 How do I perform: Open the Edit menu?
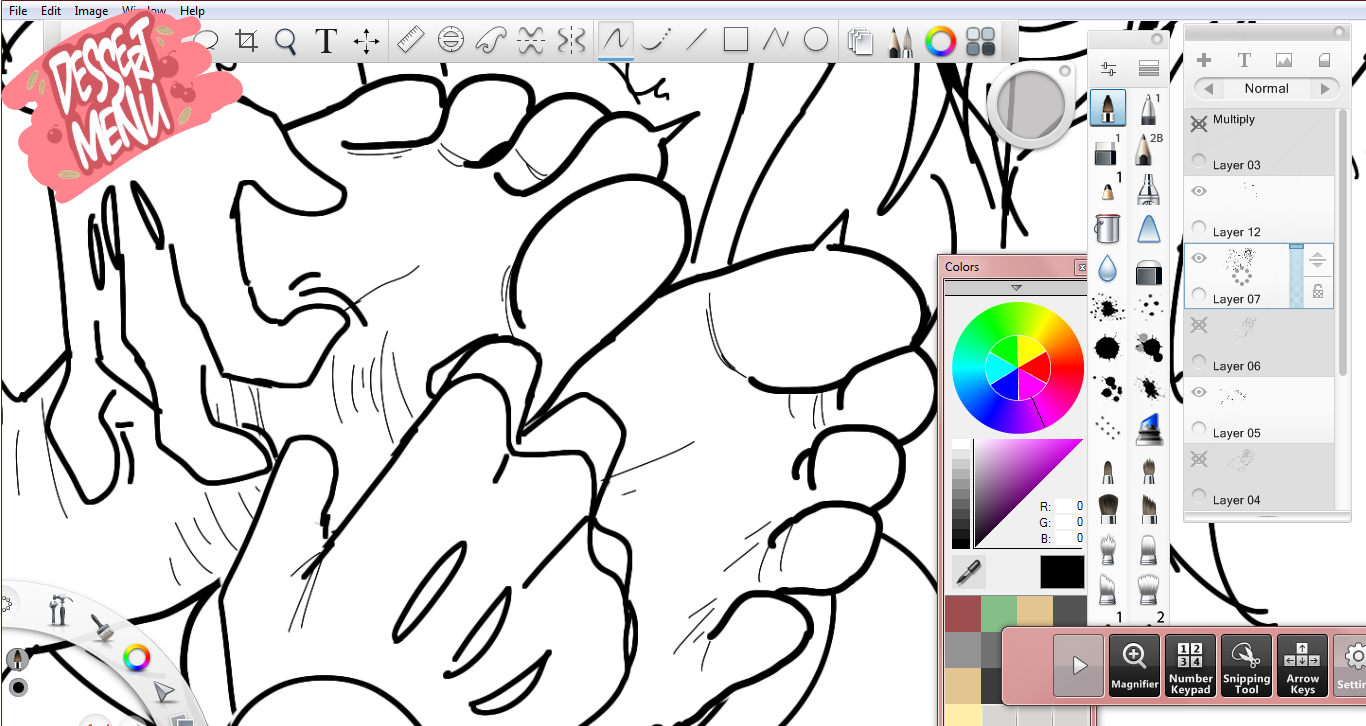click(51, 11)
